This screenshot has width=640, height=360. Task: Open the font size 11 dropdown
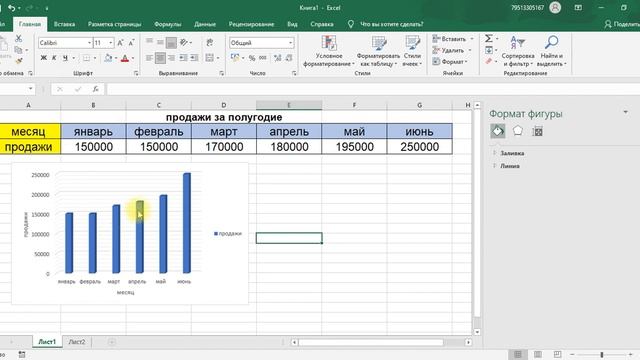(111, 43)
